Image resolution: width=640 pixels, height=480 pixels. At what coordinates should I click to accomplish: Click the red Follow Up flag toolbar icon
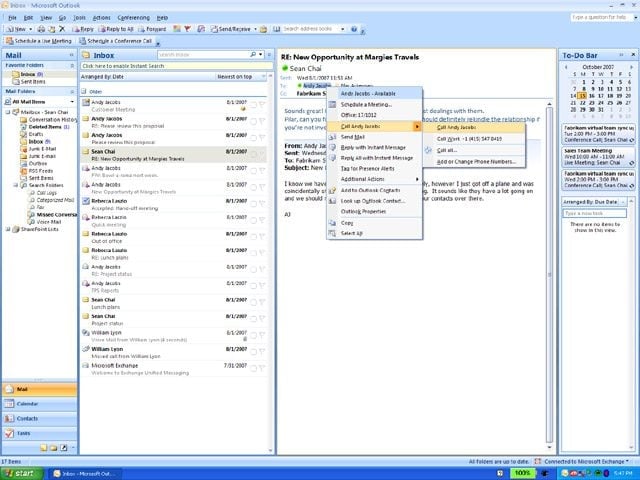(188, 29)
